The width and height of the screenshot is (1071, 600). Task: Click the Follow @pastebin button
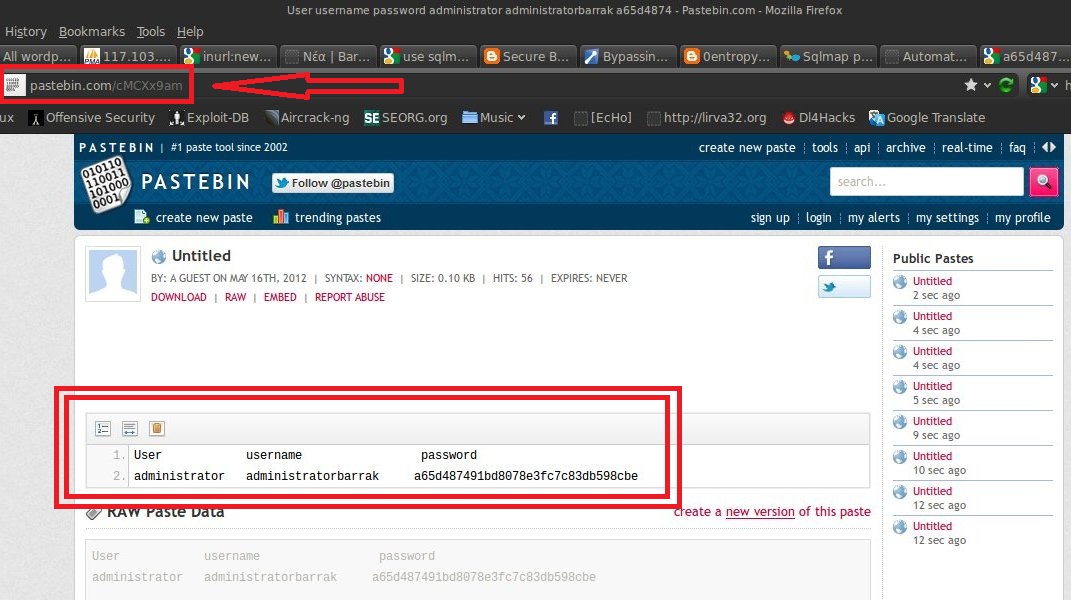click(x=333, y=182)
